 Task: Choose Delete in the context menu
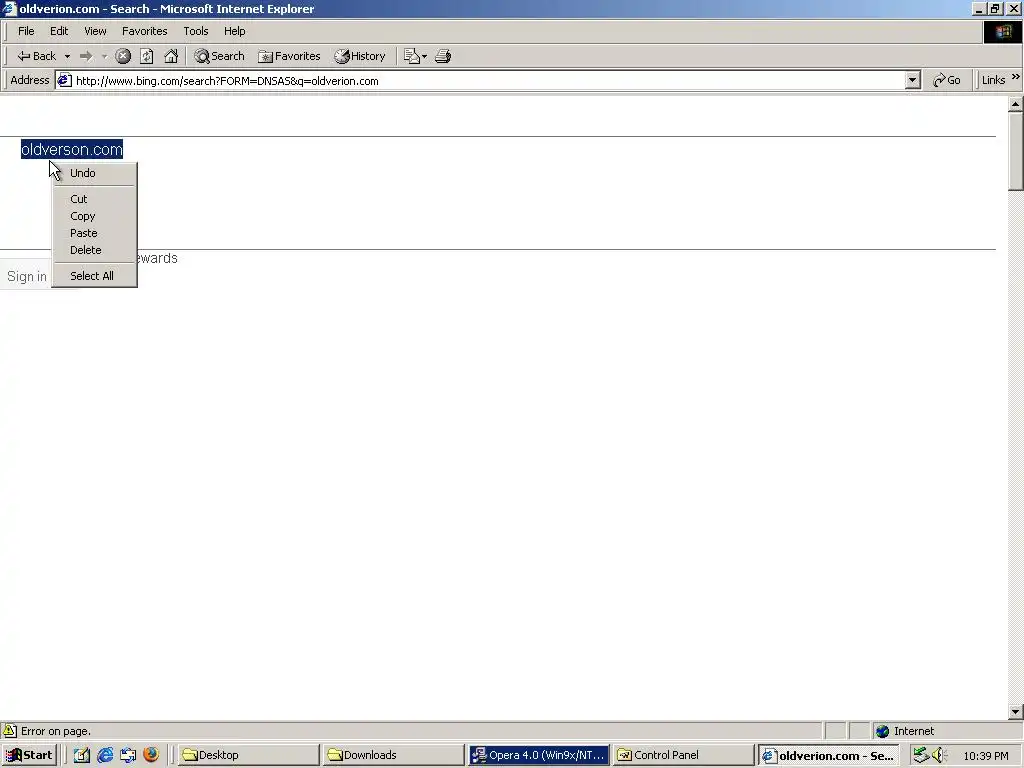tap(86, 250)
